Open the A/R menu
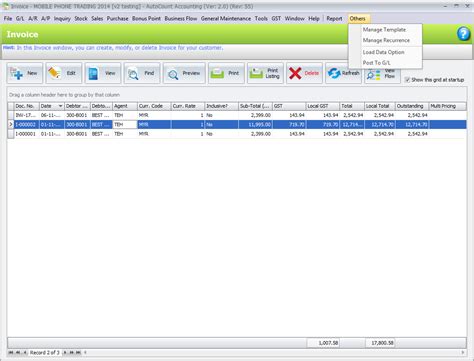 click(33, 19)
